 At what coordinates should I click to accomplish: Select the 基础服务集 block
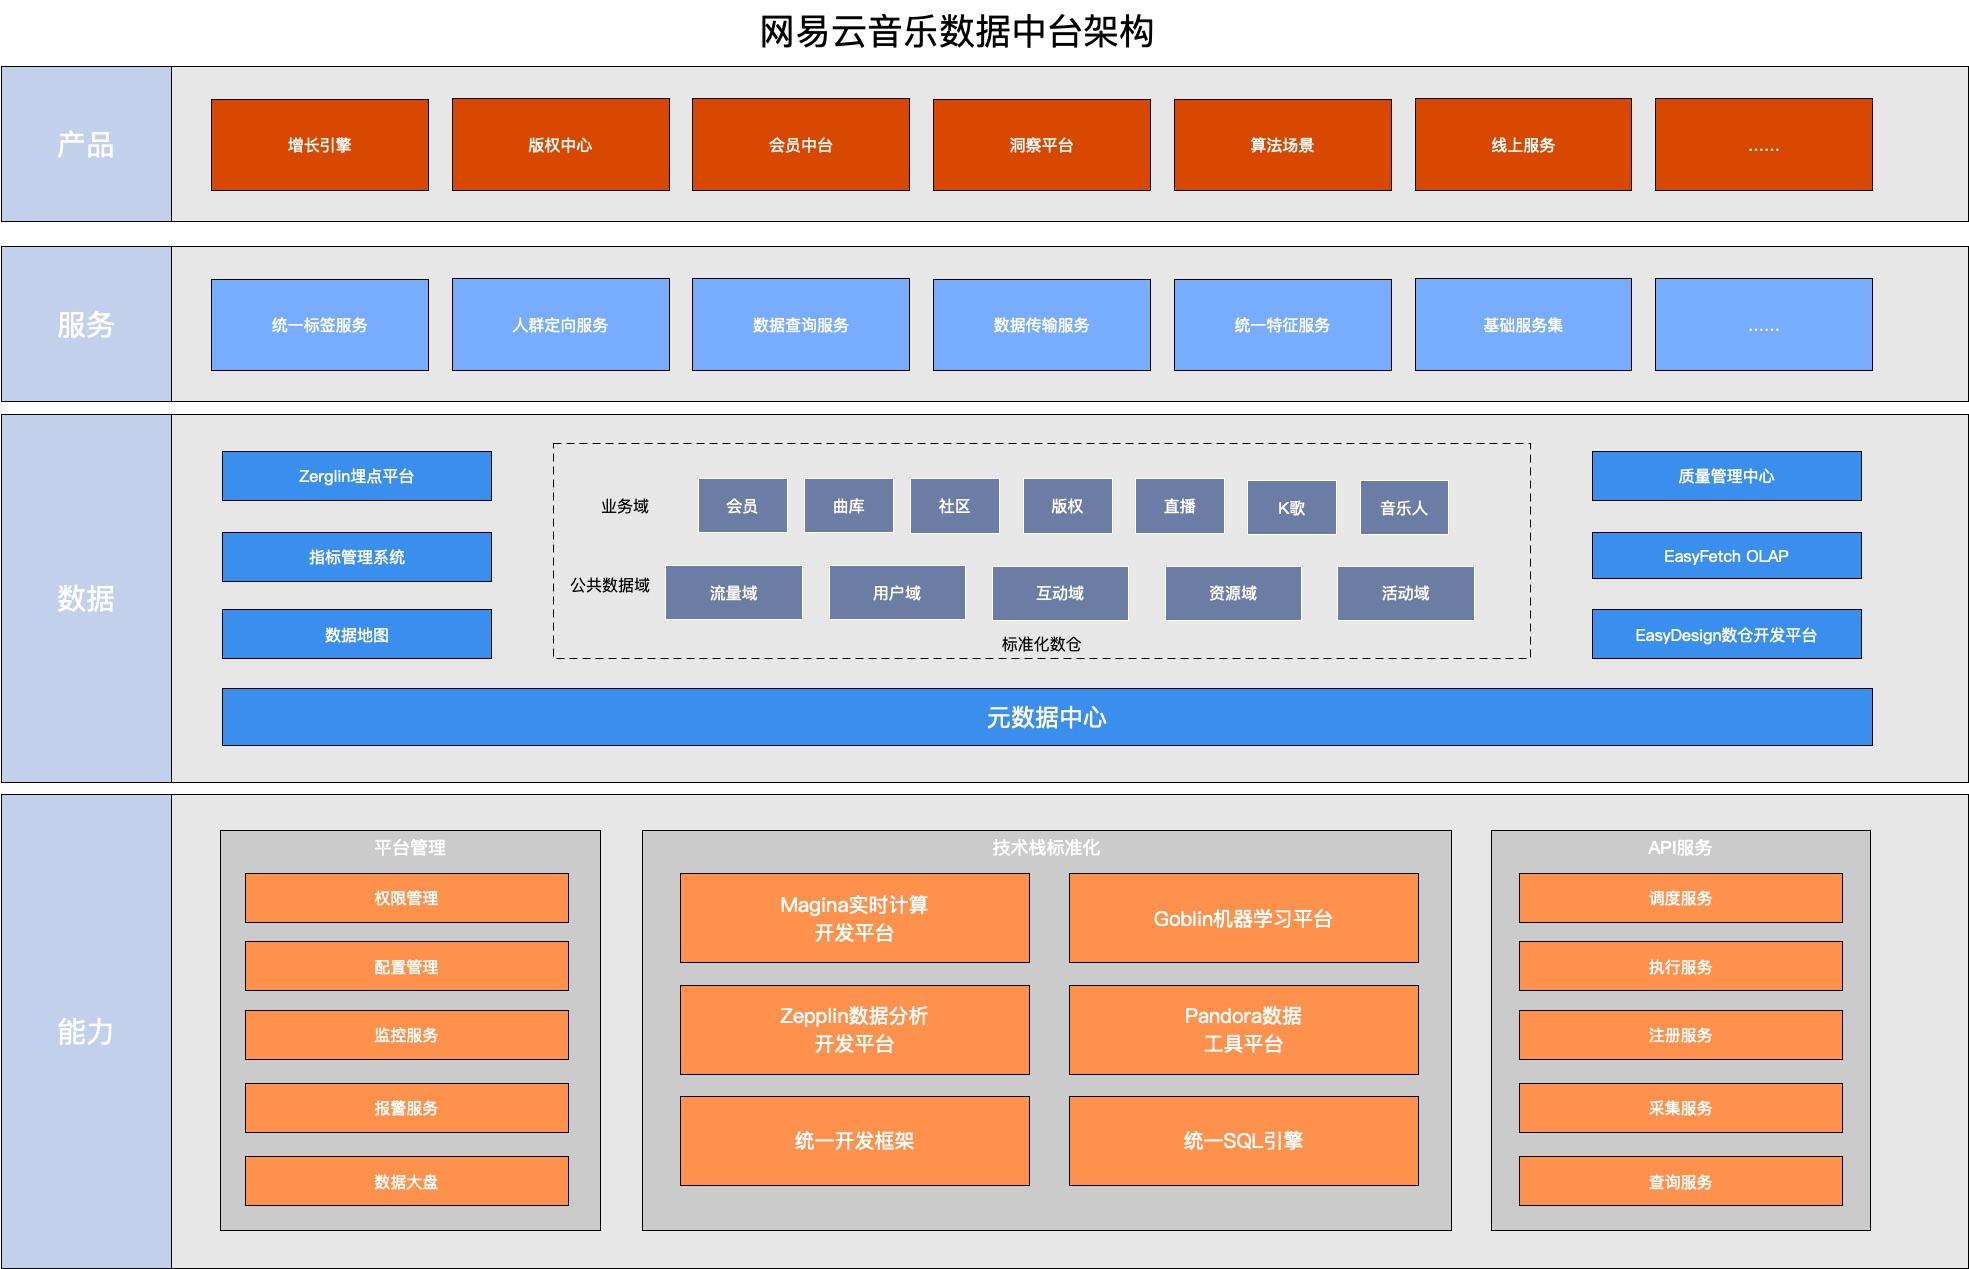tap(1523, 324)
